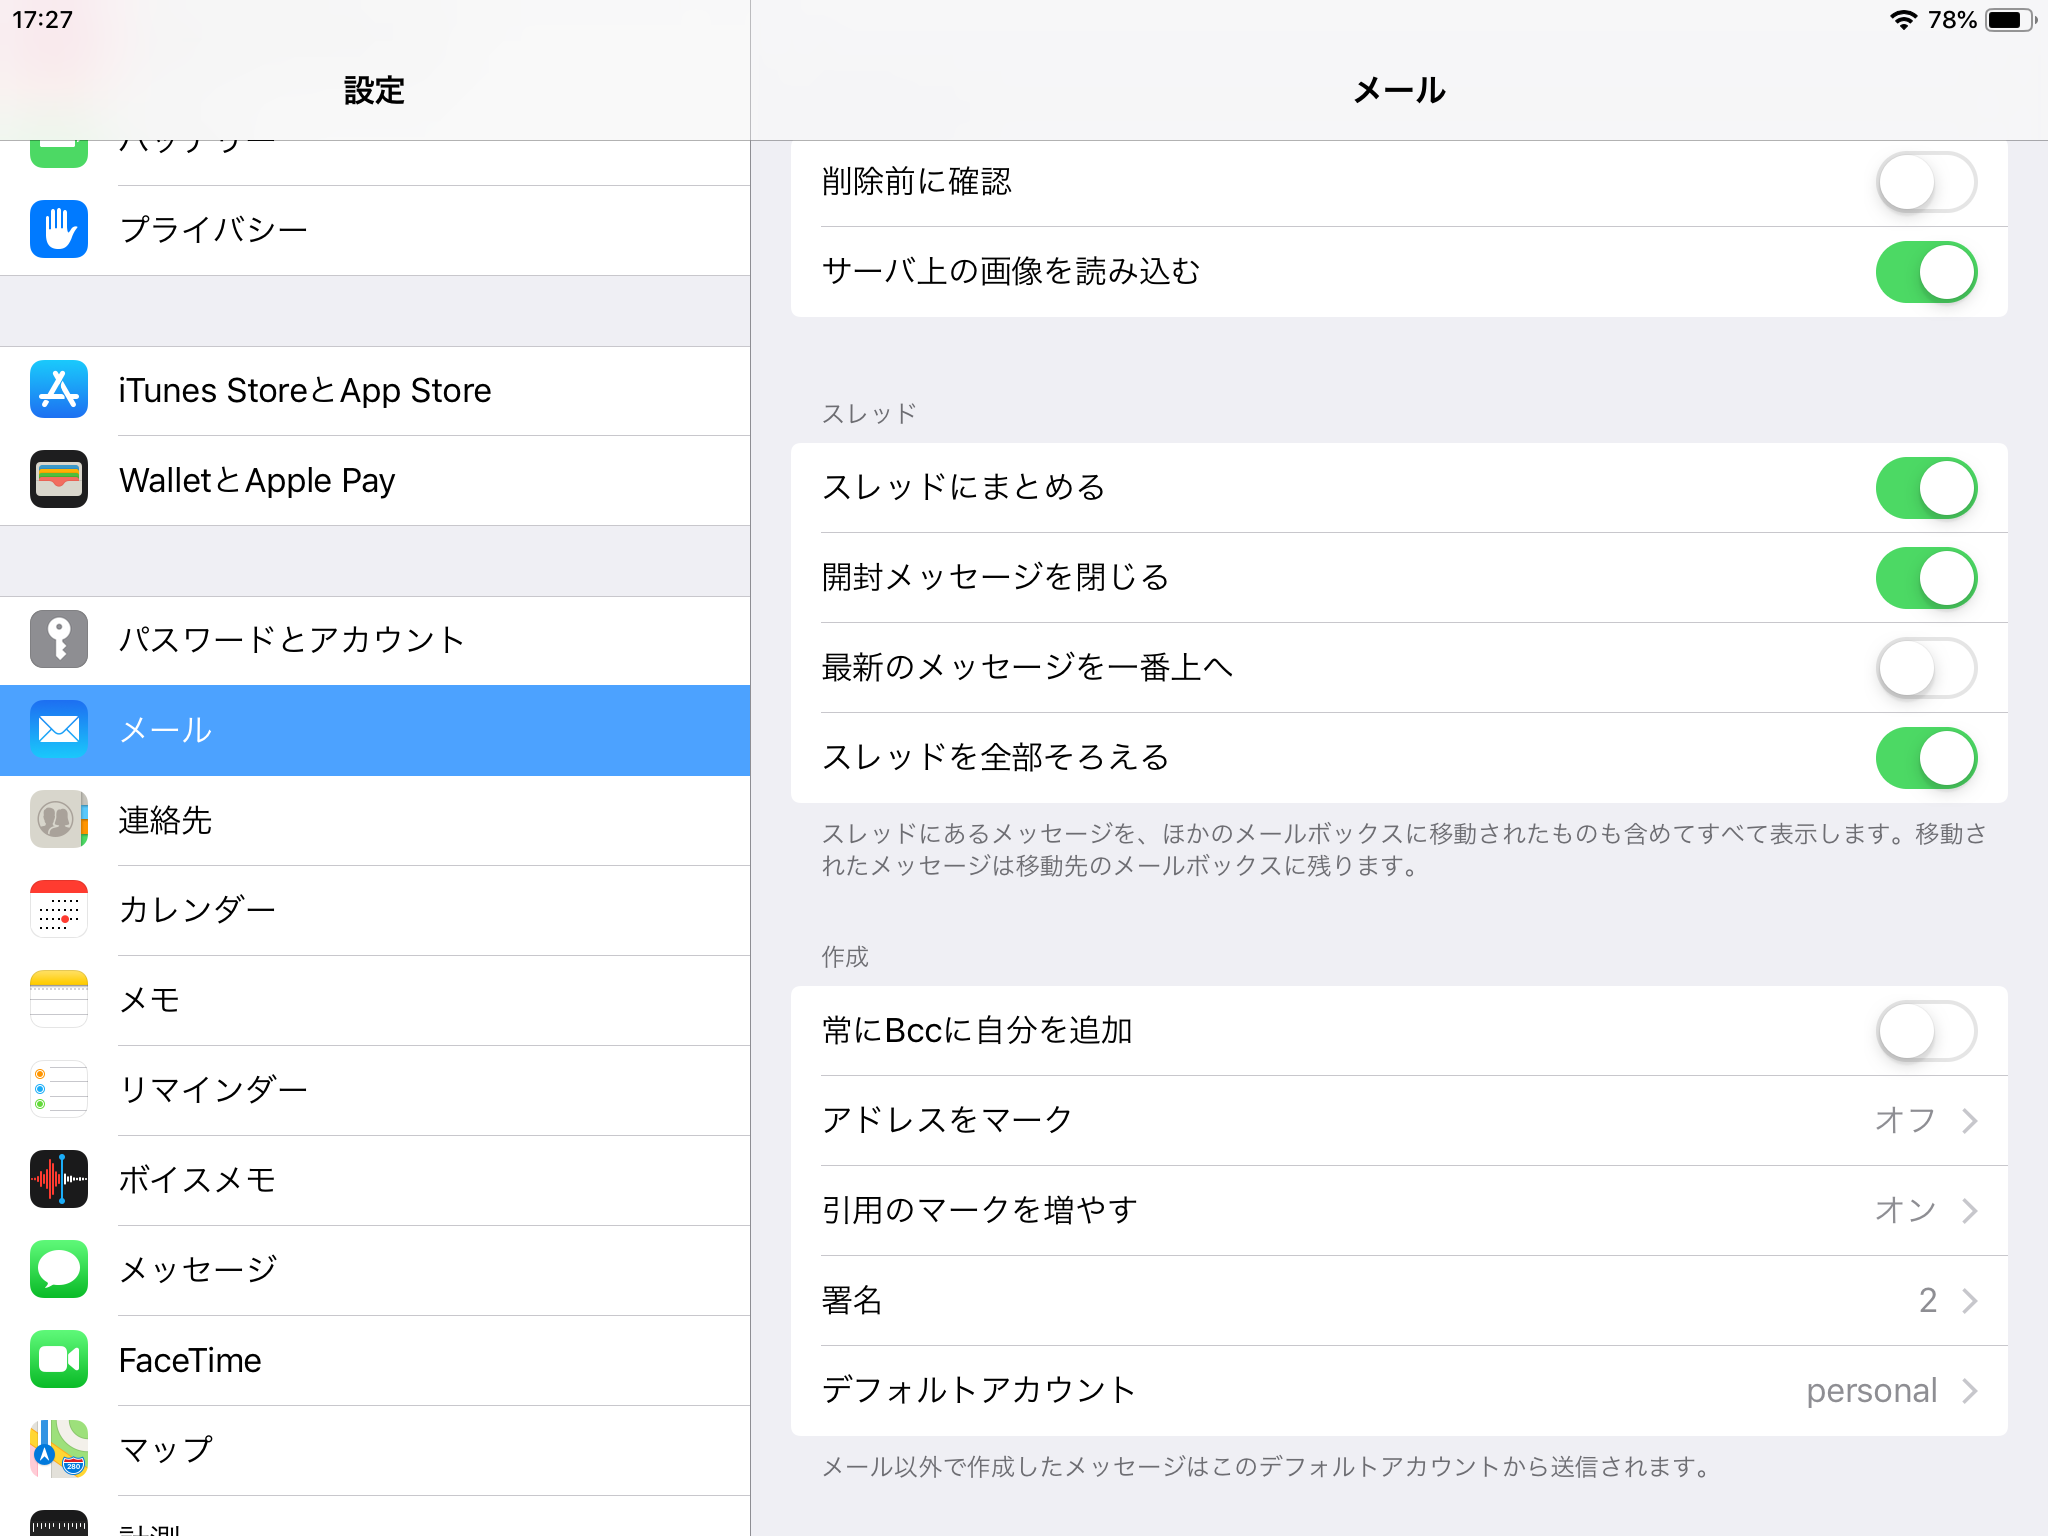
Task: Open FaceTime settings row
Action: 375,1361
